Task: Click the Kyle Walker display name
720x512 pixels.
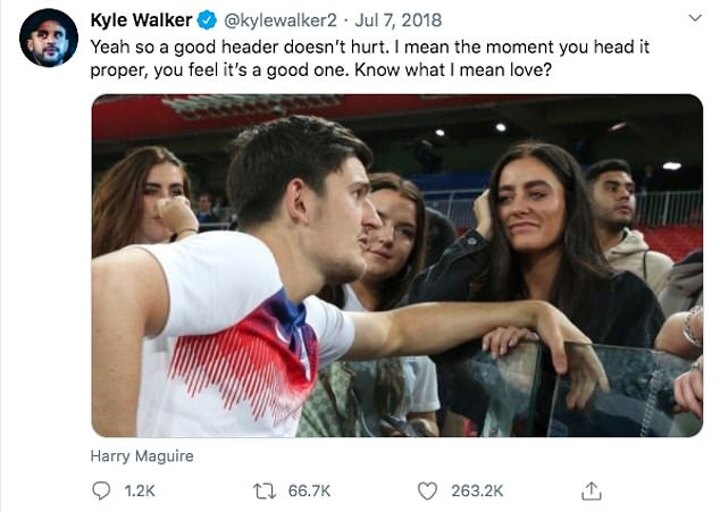Action: coord(141,20)
